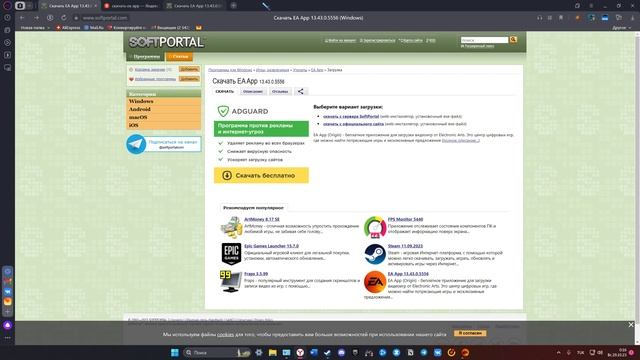Click the Steam logo icon
Viewport: 640px width, 360px height.
375,254
